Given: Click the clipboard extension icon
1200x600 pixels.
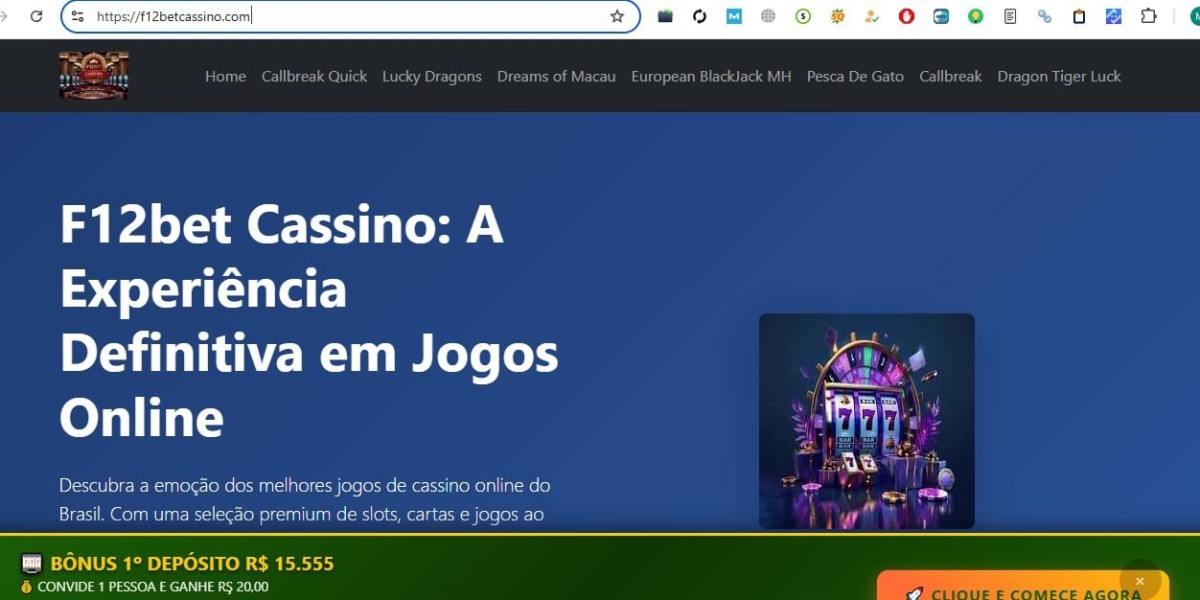Looking at the screenshot, I should [1079, 16].
